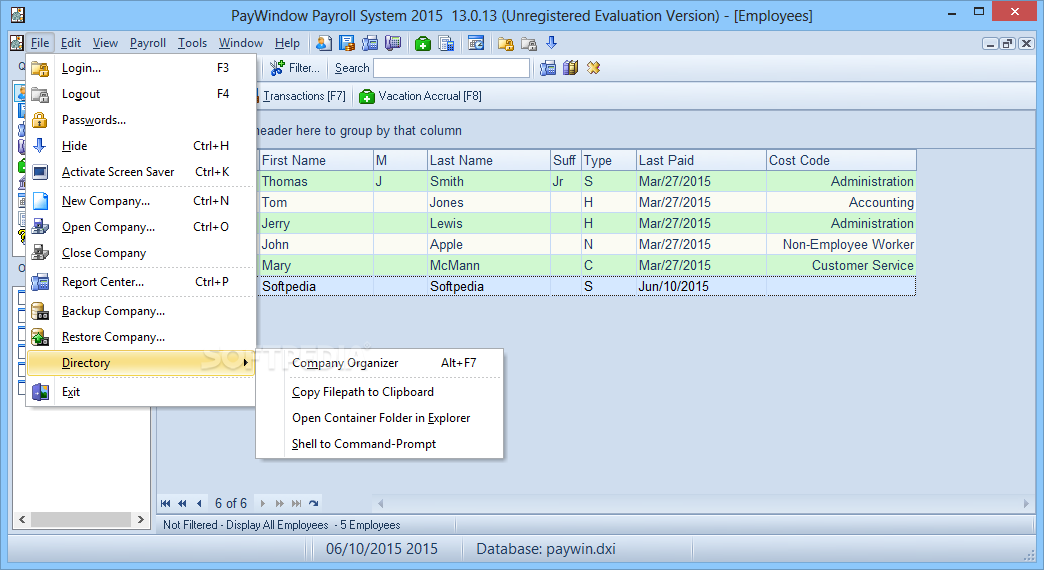The image size is (1044, 570).
Task: Click the yellow X clear icon by the Search box
Action: (x=593, y=68)
